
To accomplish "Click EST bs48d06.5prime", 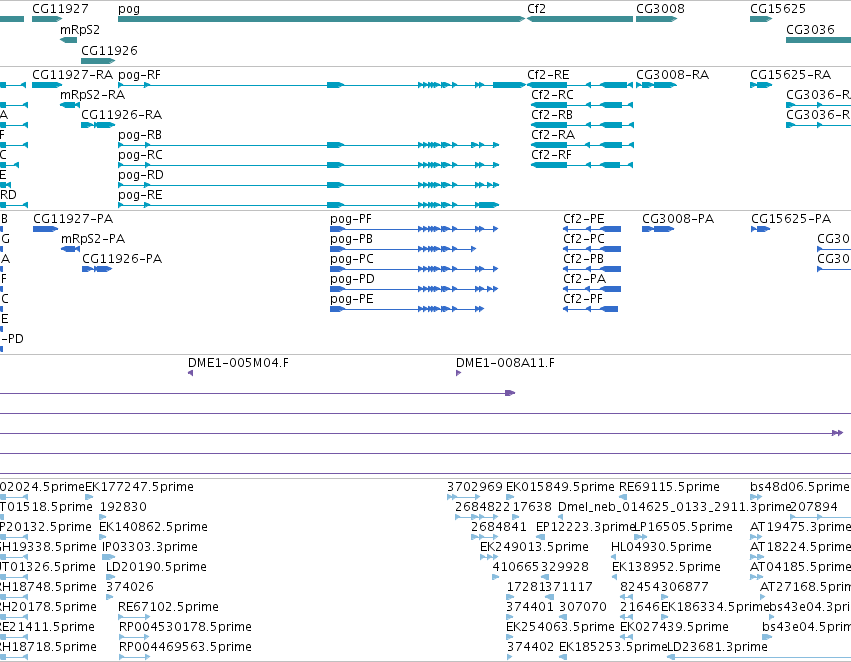I will [x=756, y=496].
